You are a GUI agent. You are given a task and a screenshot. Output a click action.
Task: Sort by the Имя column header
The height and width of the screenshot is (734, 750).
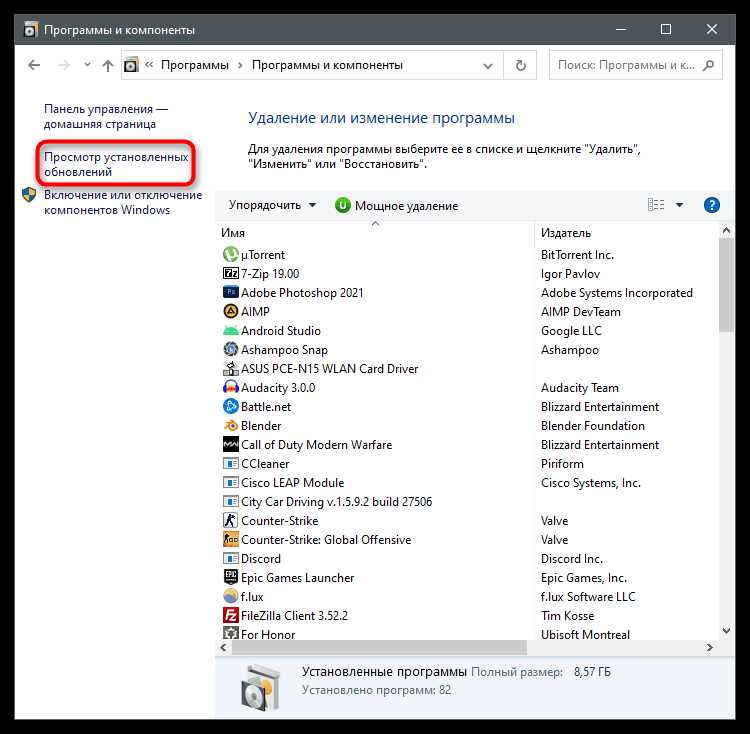[233, 232]
